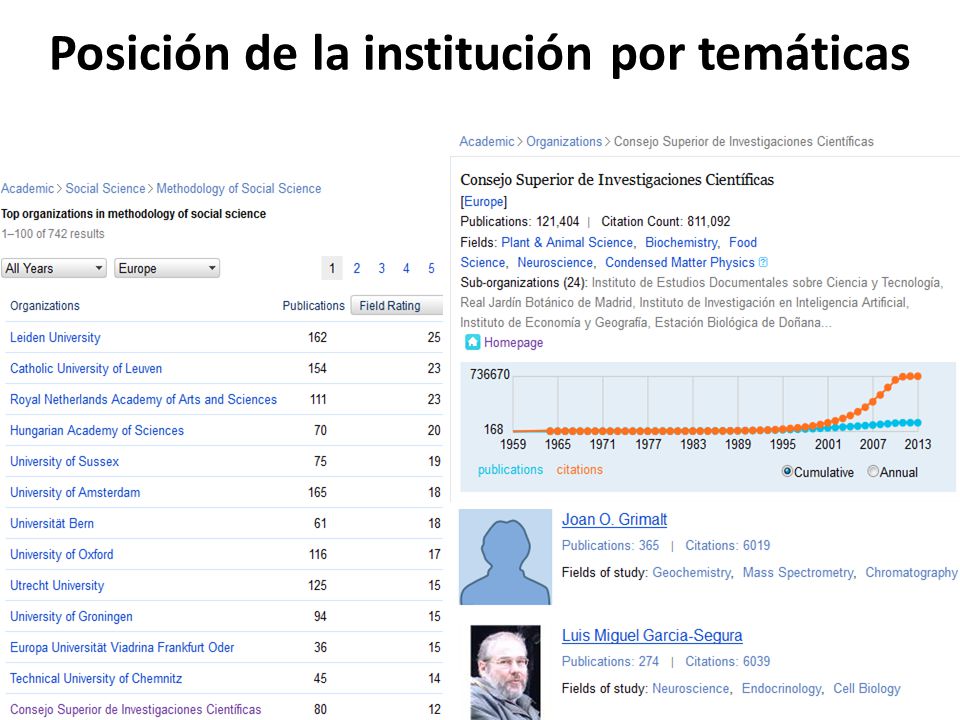The height and width of the screenshot is (720, 960).
Task: Click '1–100 of 742 results' text
Action: (x=53, y=234)
